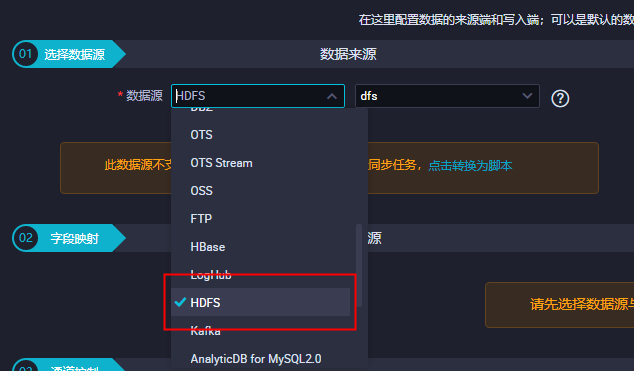Click the 点击转换为脚本 link

point(470,165)
